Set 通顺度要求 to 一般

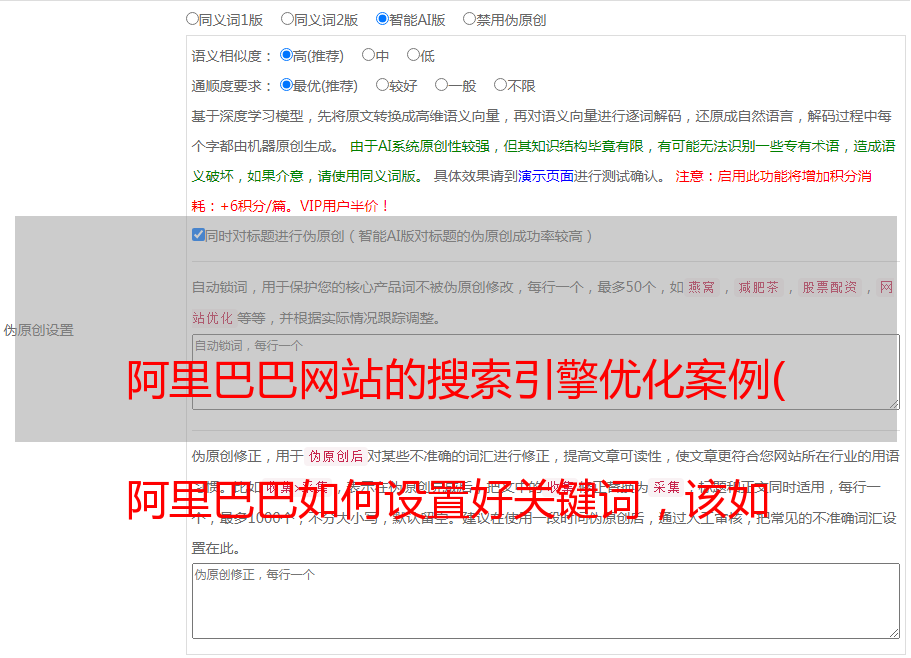[442, 85]
